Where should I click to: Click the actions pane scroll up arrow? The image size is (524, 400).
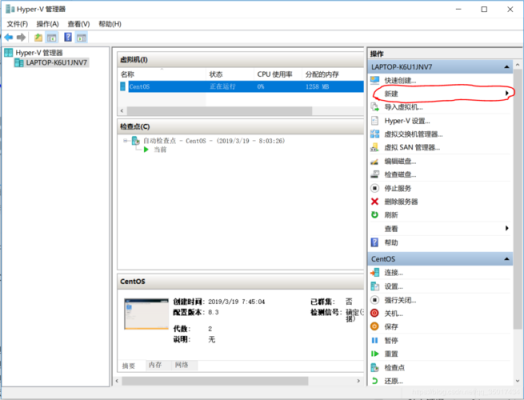coord(518,64)
